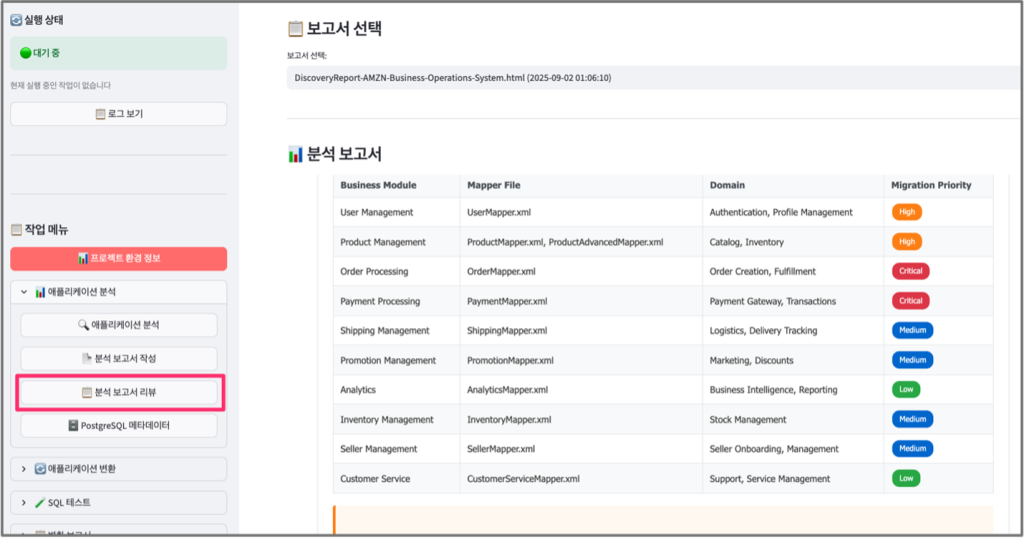Click the Low badge in Analytics row
The height and width of the screenshot is (540, 1024).
[x=905, y=390]
